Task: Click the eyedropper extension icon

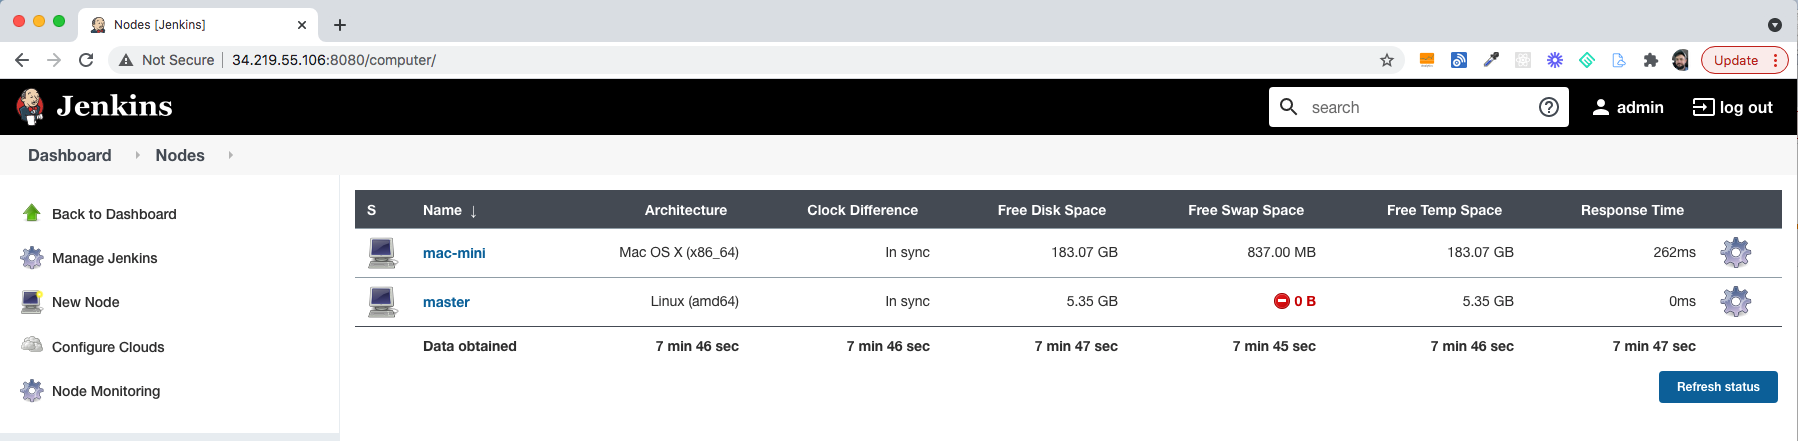Action: (1491, 60)
